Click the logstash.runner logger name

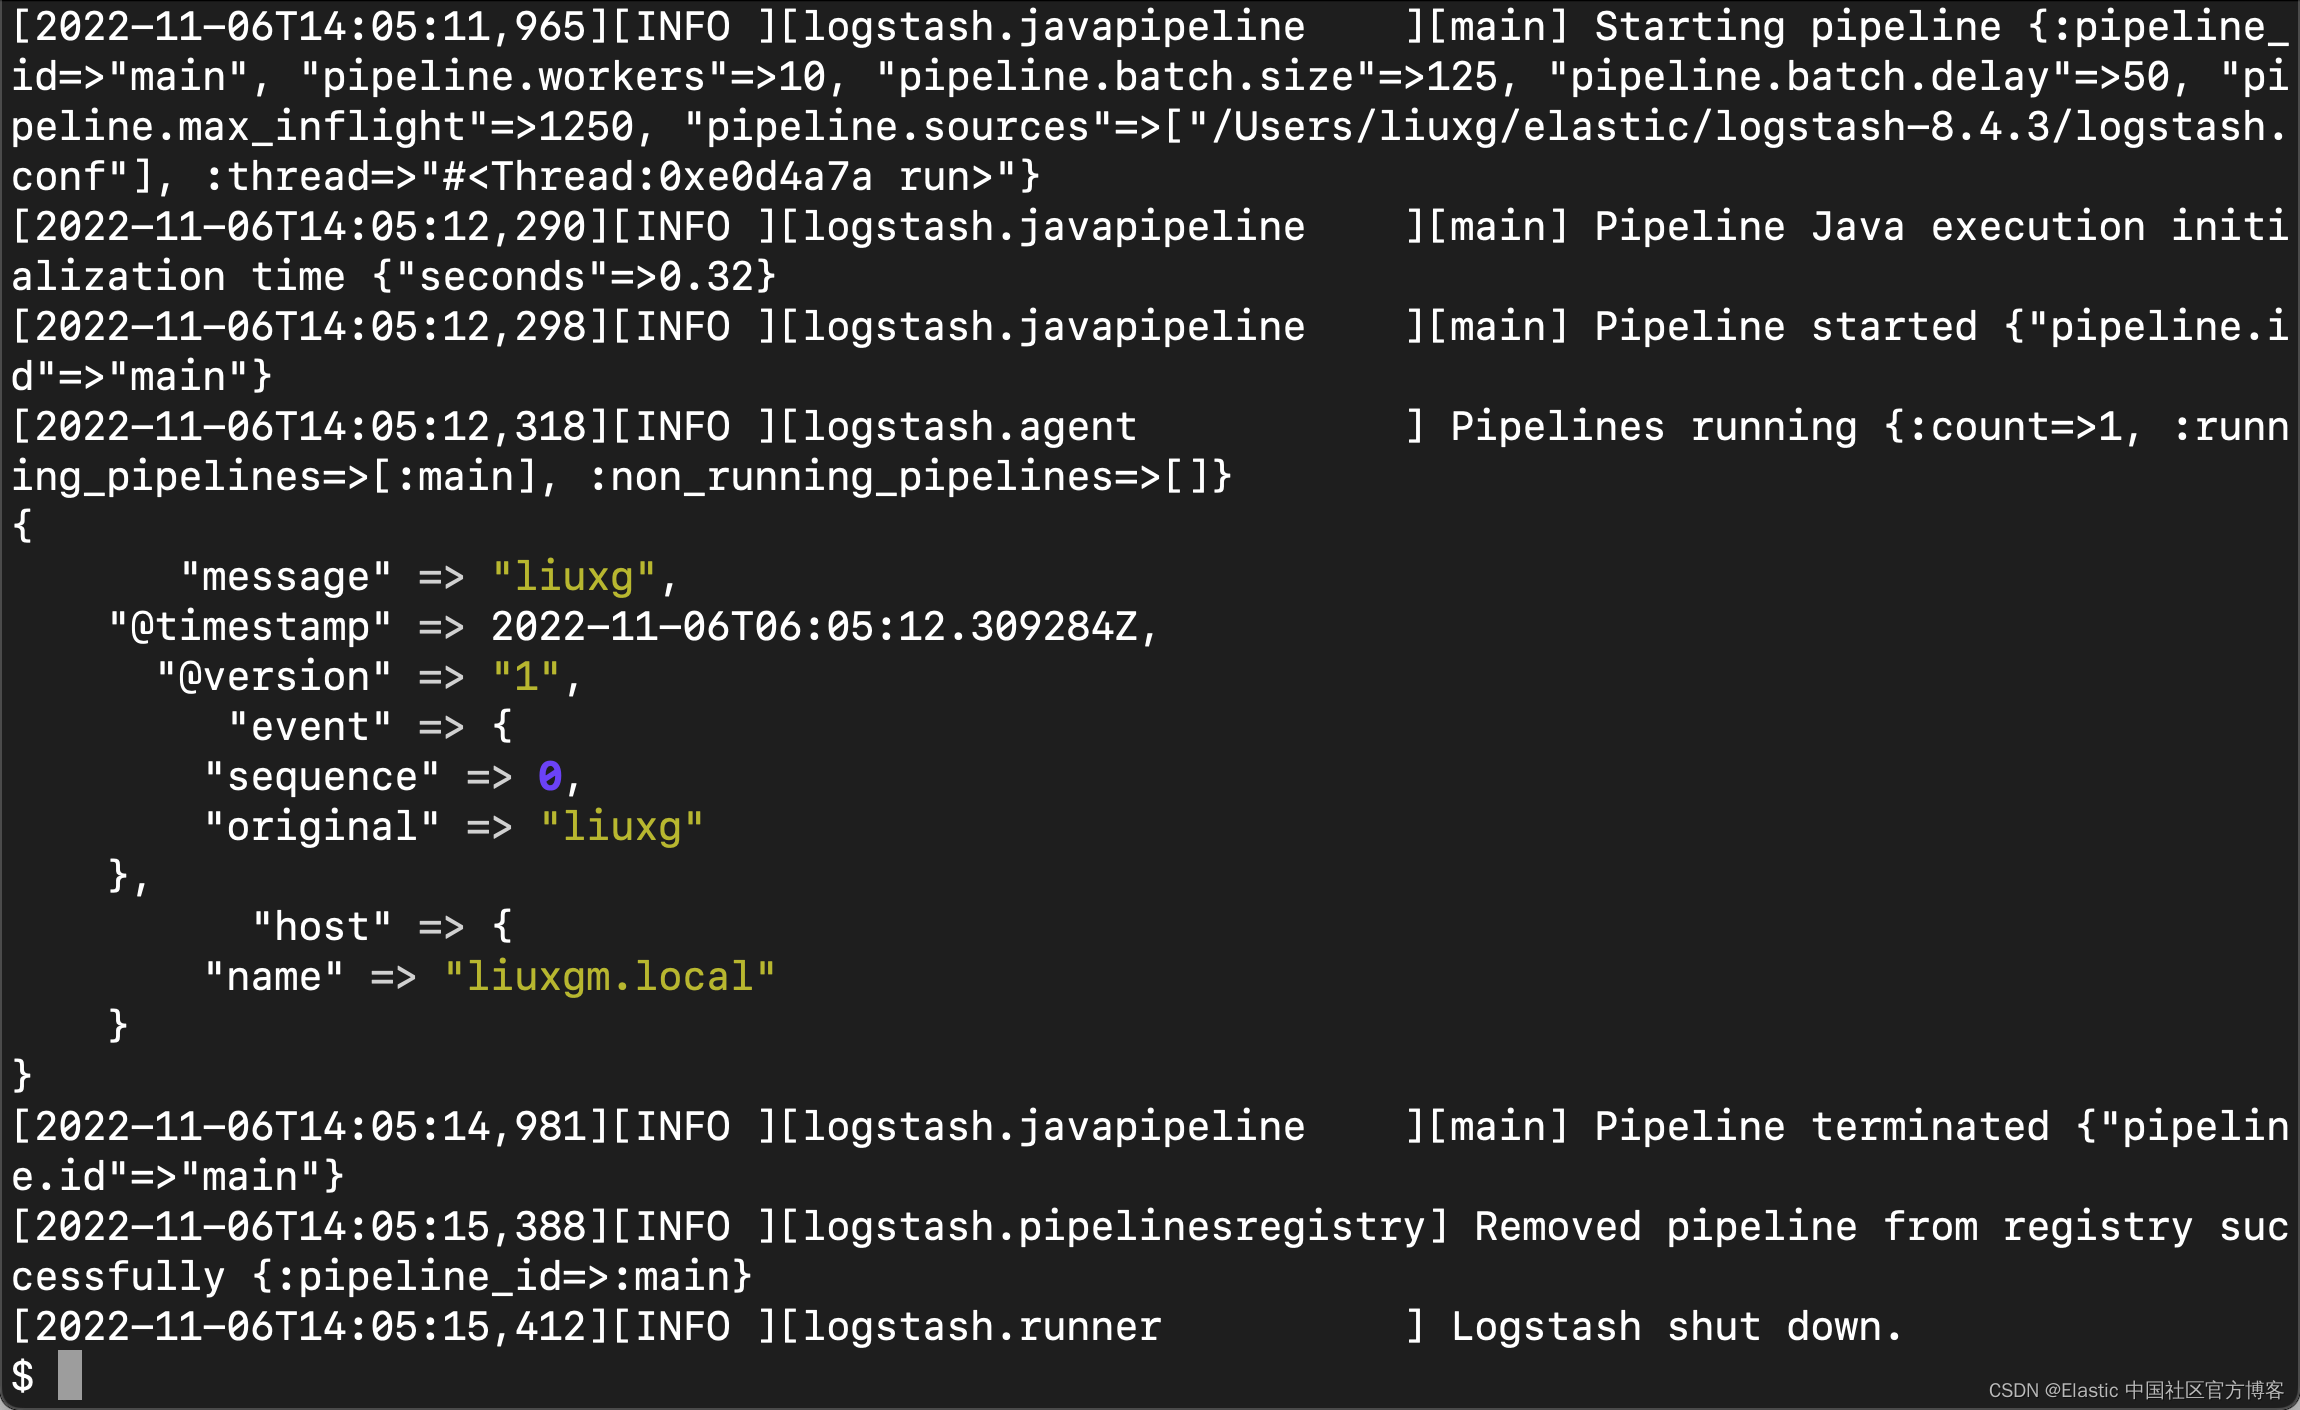[x=980, y=1327]
